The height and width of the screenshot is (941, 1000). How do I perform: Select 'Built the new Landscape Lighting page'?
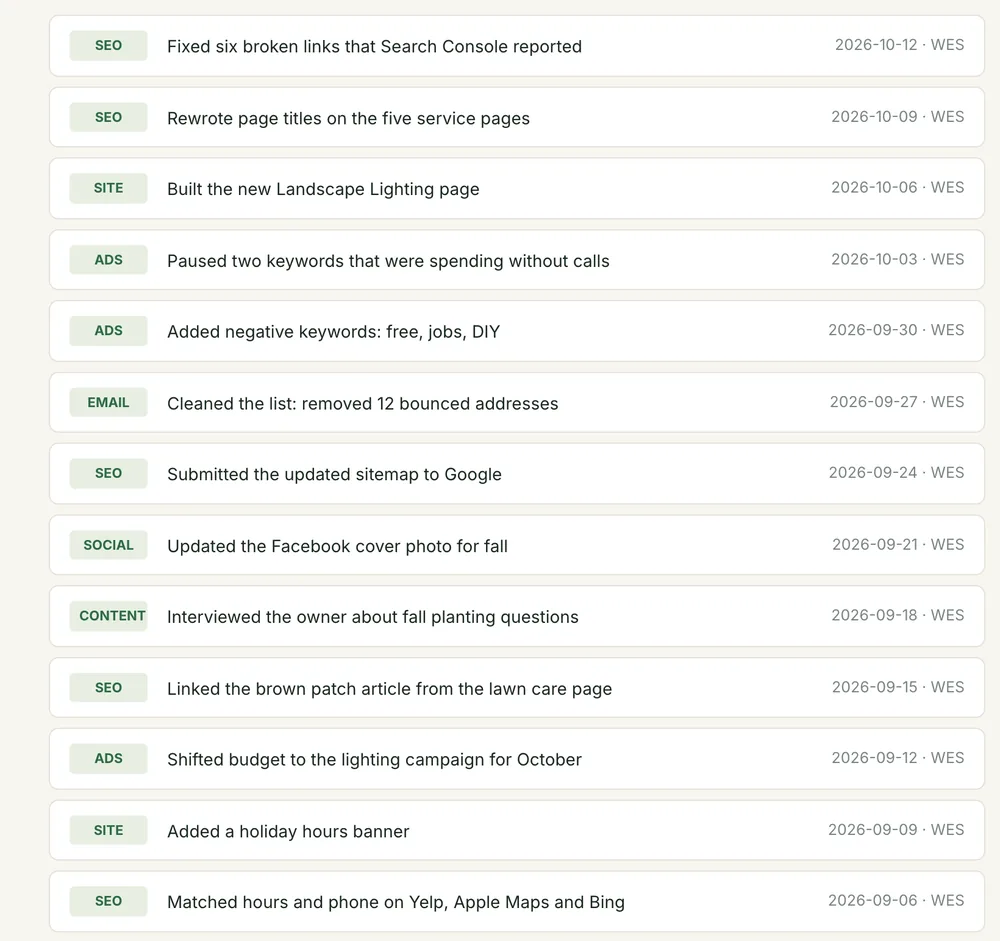323,189
